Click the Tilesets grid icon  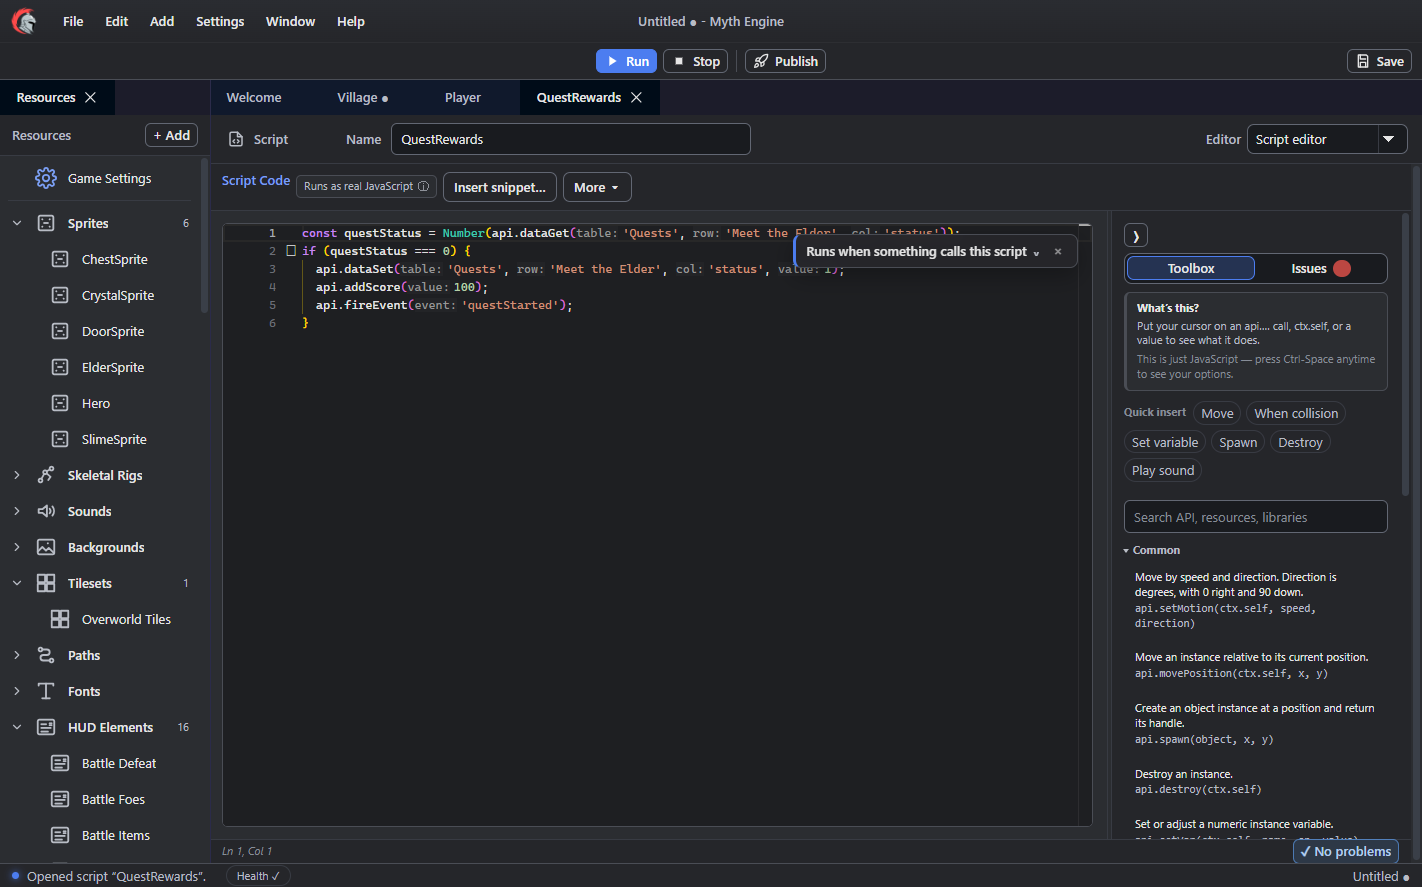46,583
